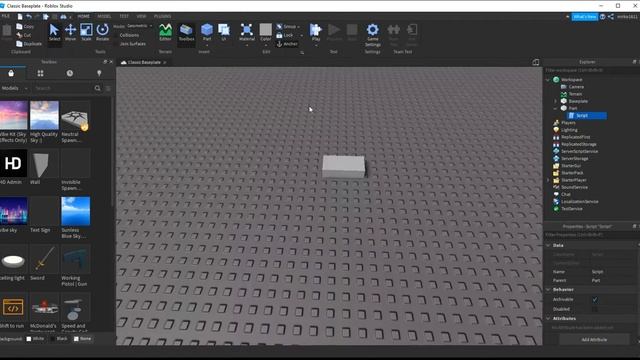This screenshot has height=360, width=640.
Task: Expand the StarterPlayer tree node
Action: tap(548, 180)
